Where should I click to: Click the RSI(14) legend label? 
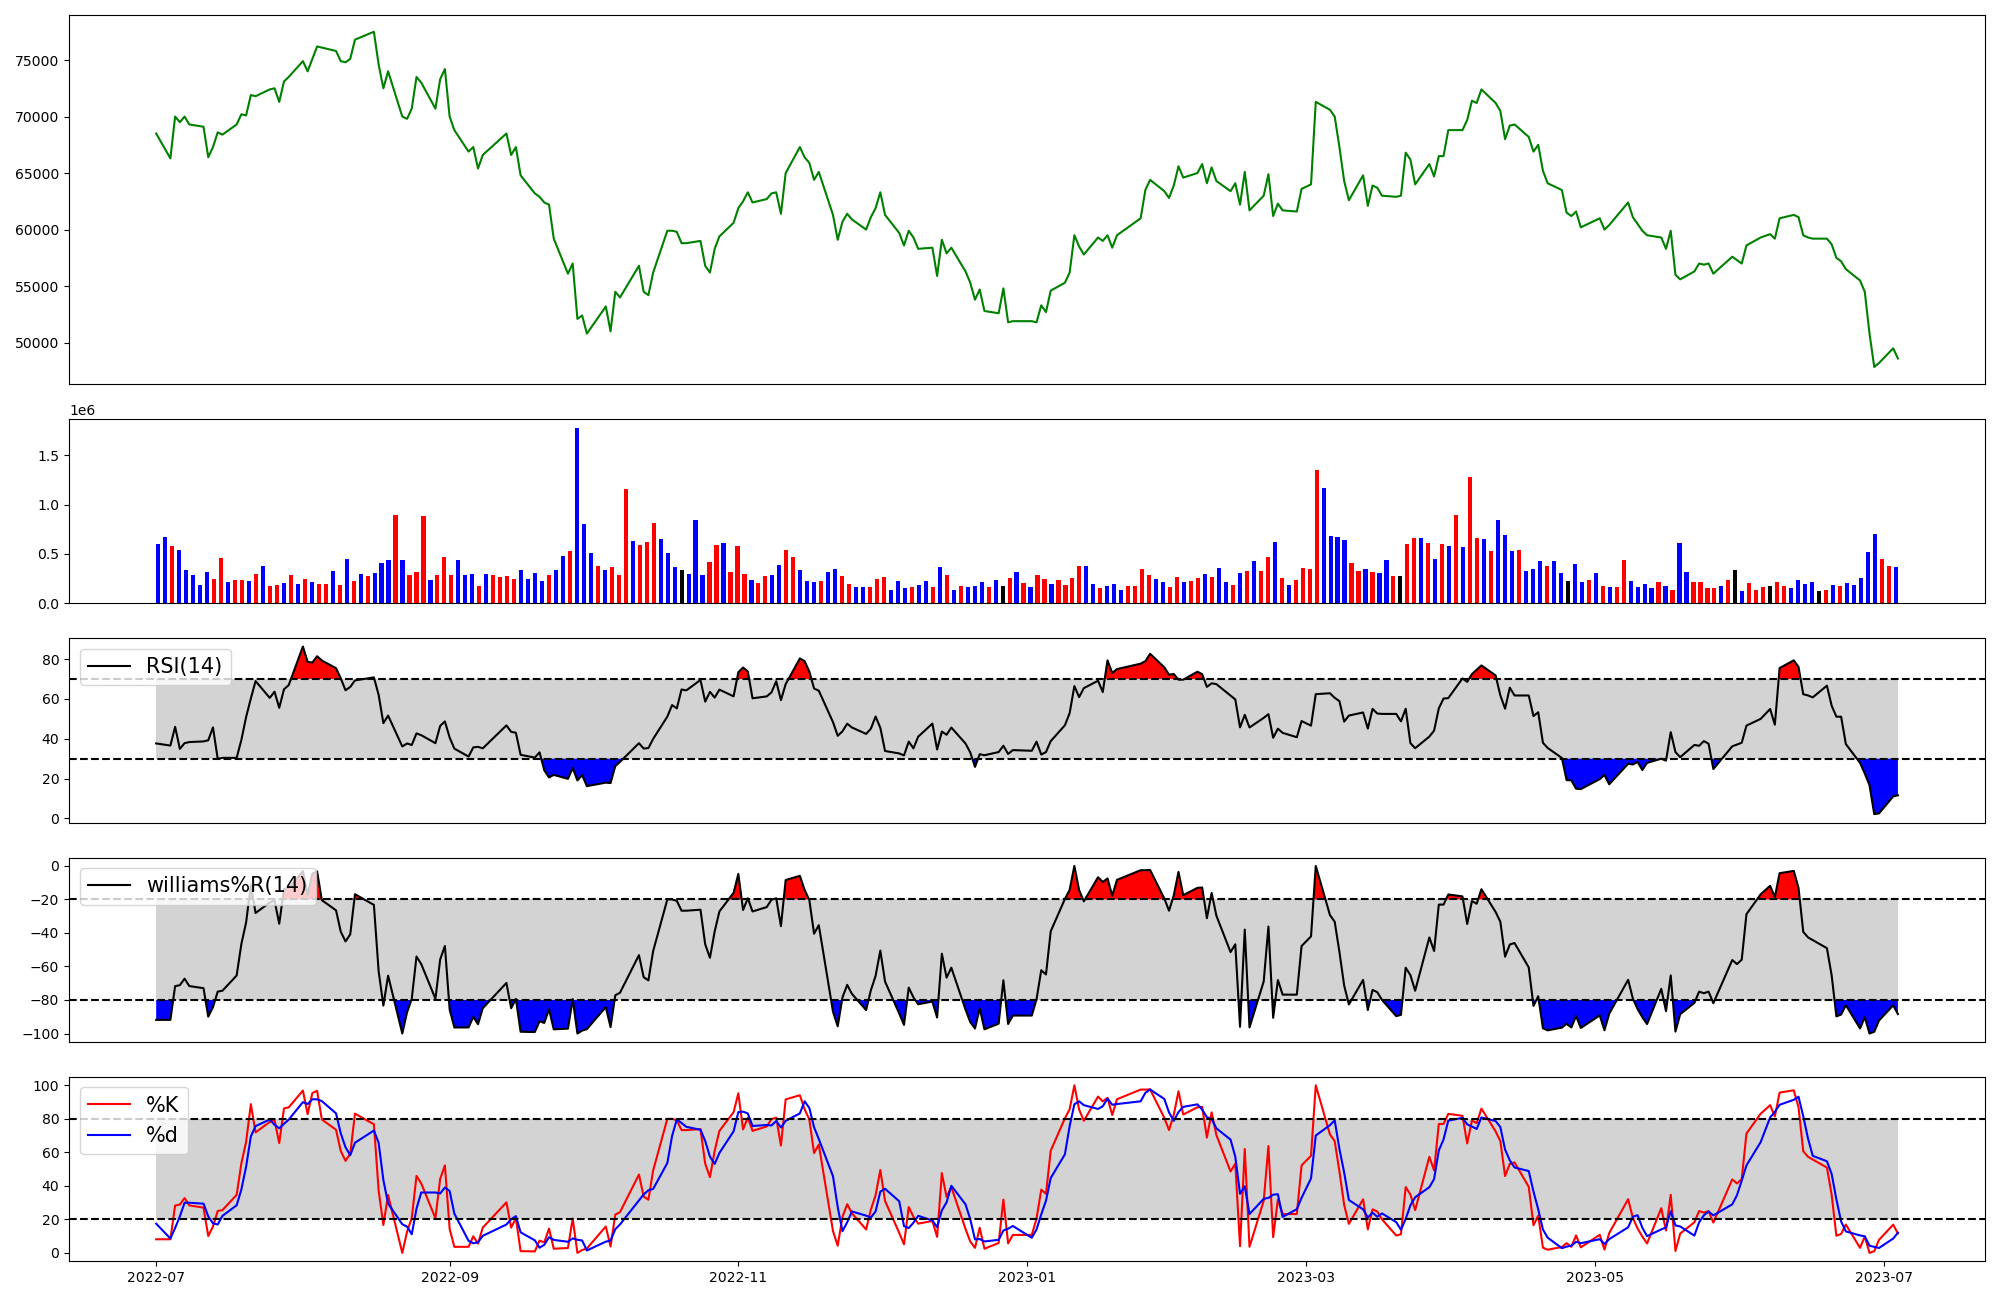click(x=183, y=666)
